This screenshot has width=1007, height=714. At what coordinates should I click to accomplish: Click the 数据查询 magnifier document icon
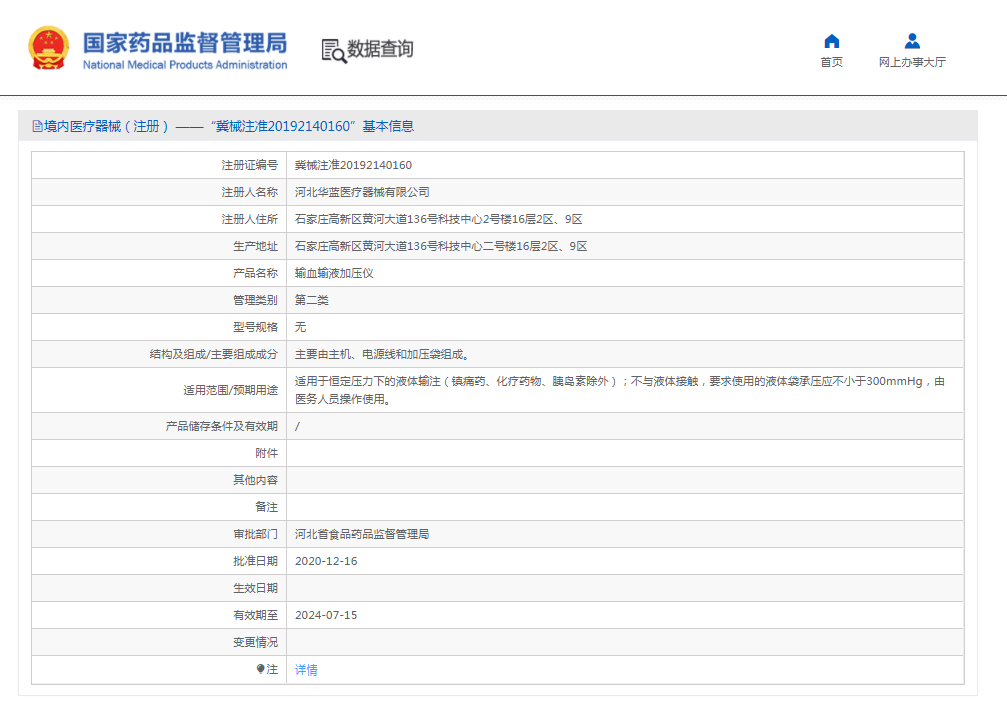pyautogui.click(x=333, y=50)
